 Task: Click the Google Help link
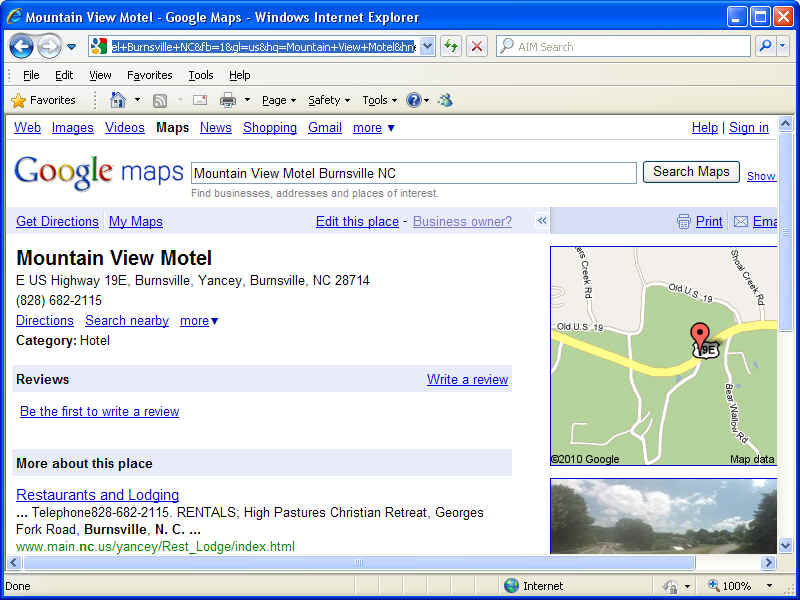705,128
